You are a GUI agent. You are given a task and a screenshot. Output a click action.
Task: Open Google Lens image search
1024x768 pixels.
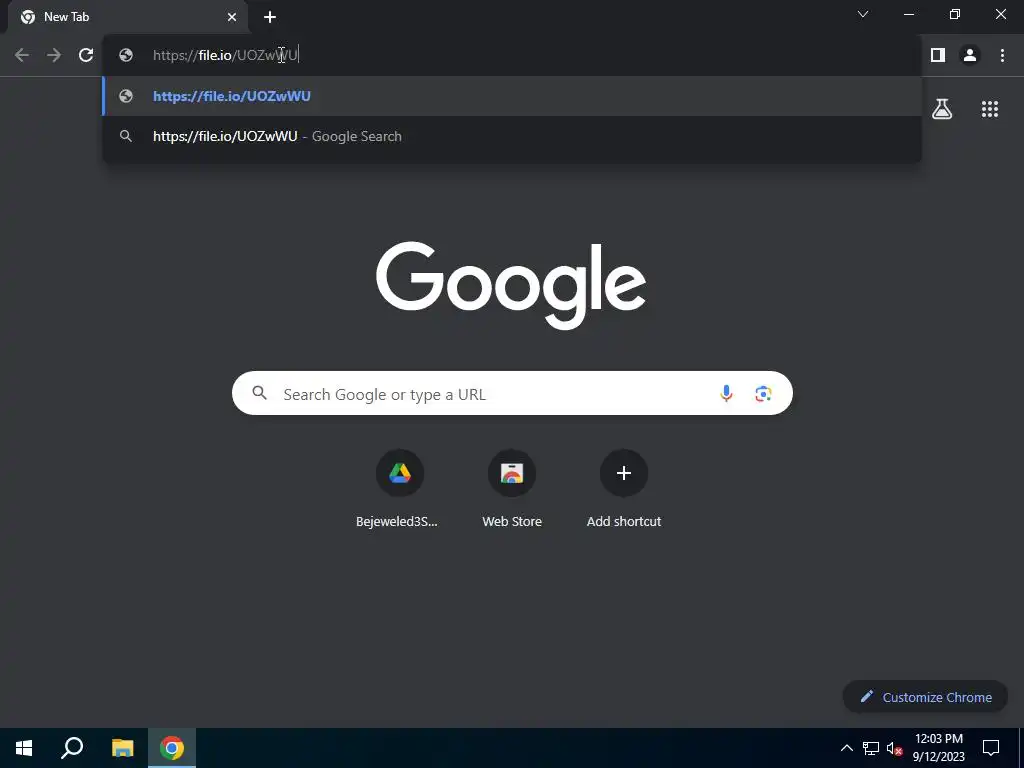(x=763, y=393)
